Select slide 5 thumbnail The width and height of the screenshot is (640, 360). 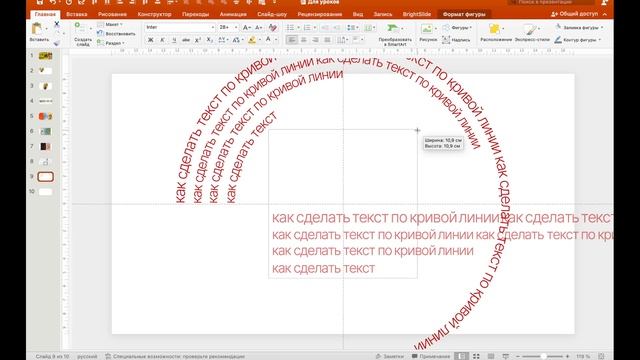(x=45, y=116)
